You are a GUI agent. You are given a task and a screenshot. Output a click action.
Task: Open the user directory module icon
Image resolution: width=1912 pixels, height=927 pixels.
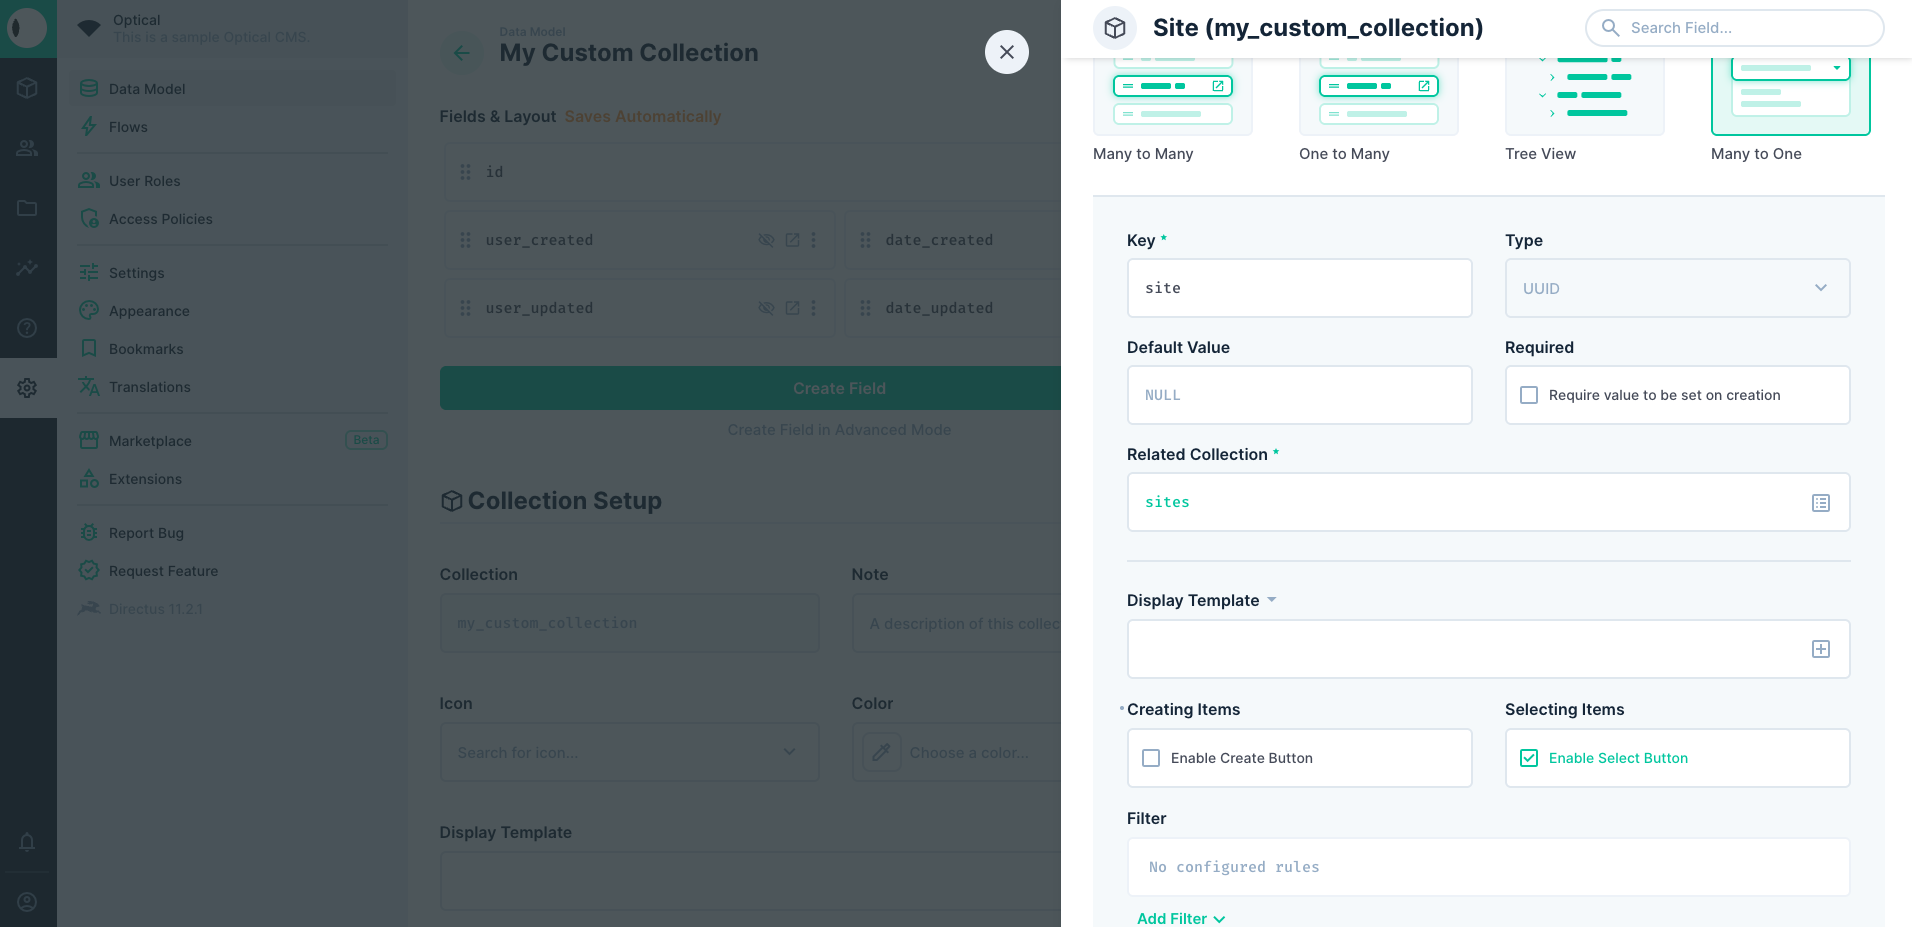click(x=27, y=148)
